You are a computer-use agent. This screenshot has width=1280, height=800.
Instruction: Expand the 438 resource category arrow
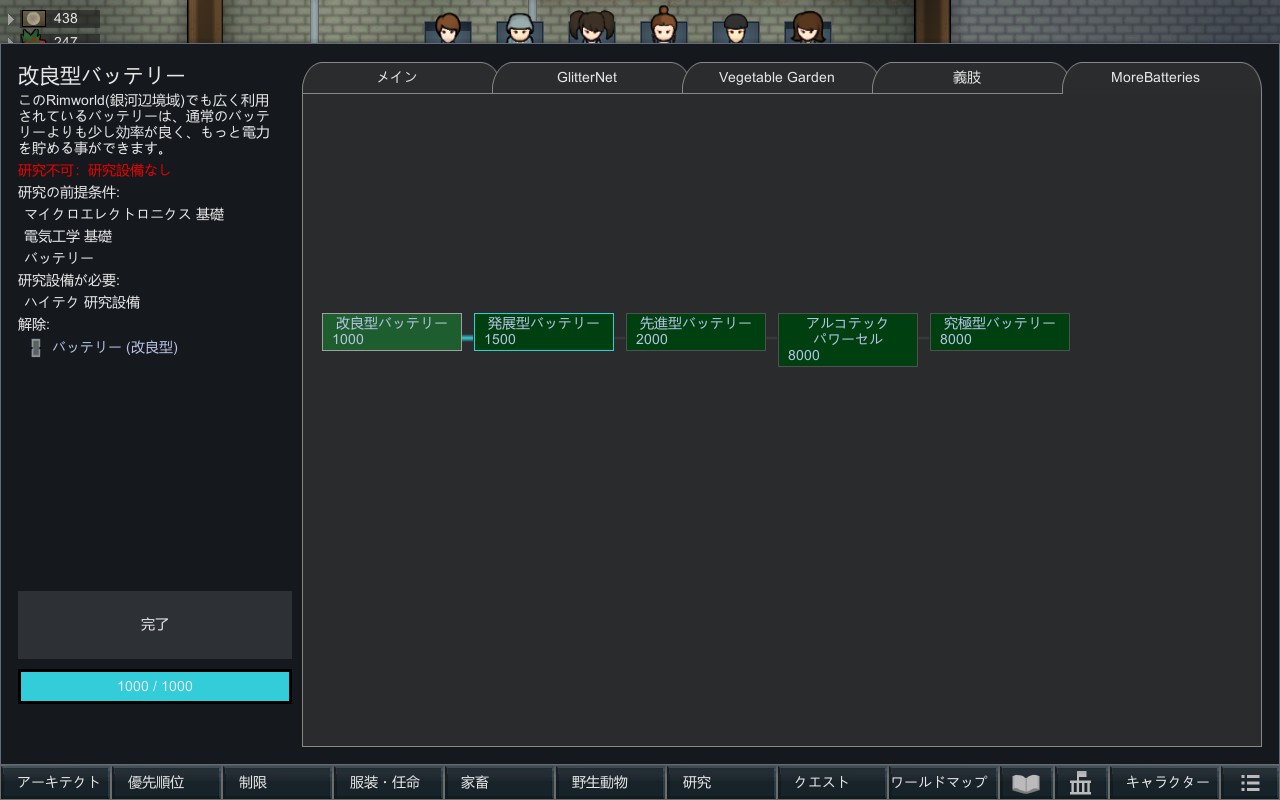(11, 18)
